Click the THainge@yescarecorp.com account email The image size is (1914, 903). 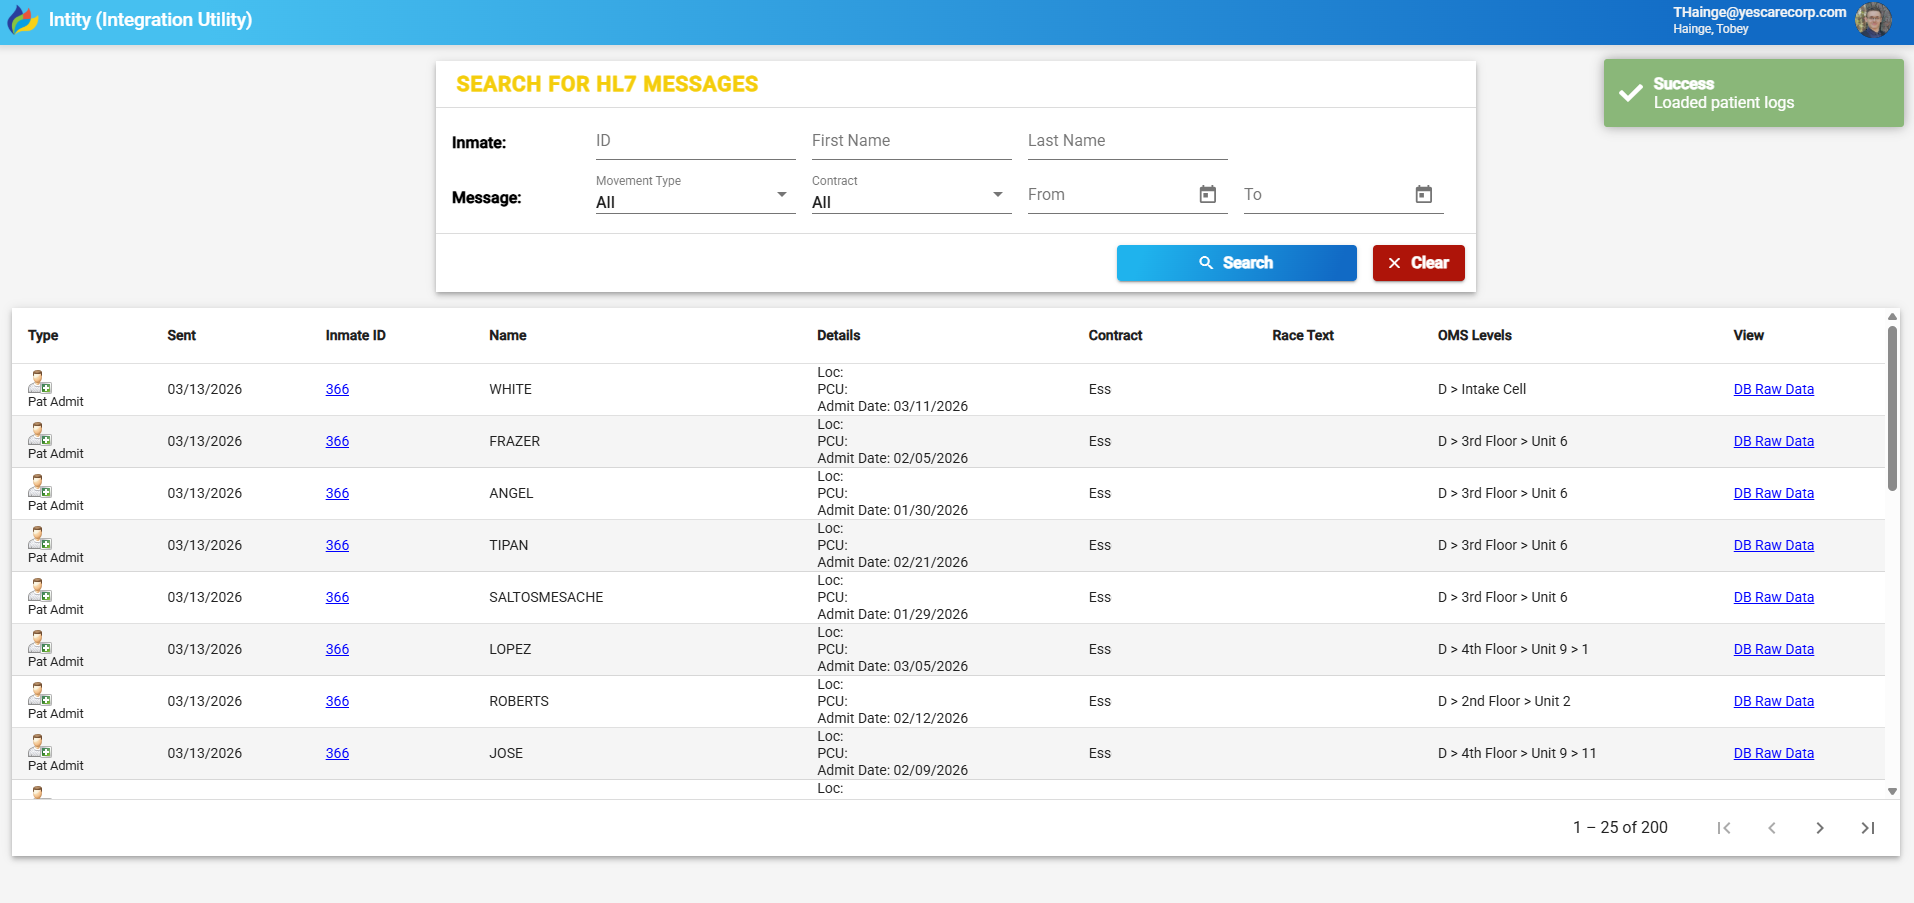[x=1759, y=12]
